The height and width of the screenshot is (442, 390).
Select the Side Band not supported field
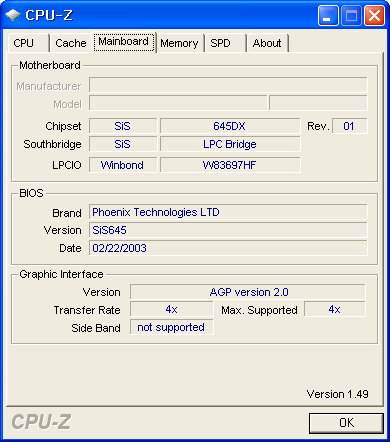[x=171, y=327]
